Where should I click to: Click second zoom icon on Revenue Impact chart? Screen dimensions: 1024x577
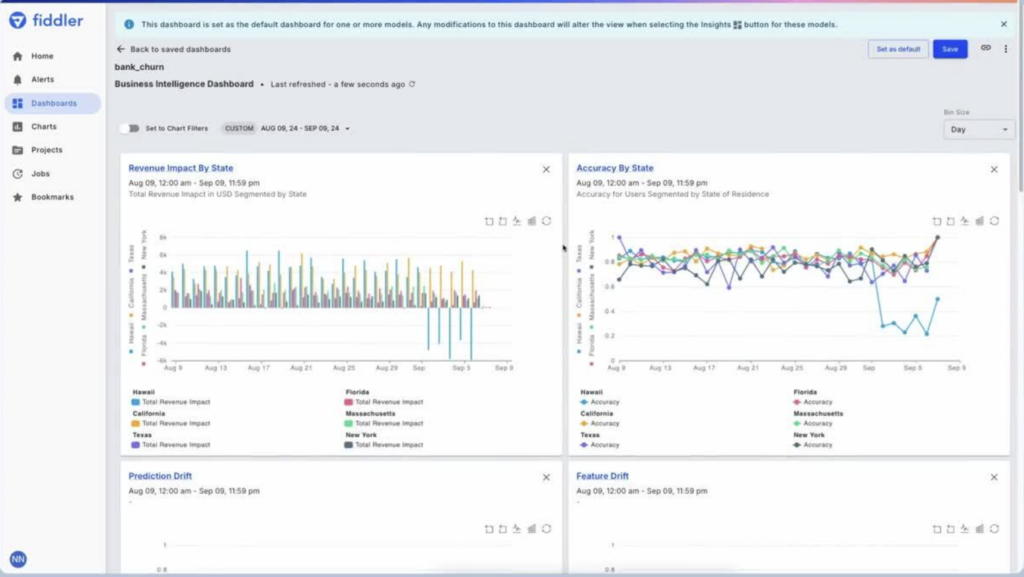503,221
